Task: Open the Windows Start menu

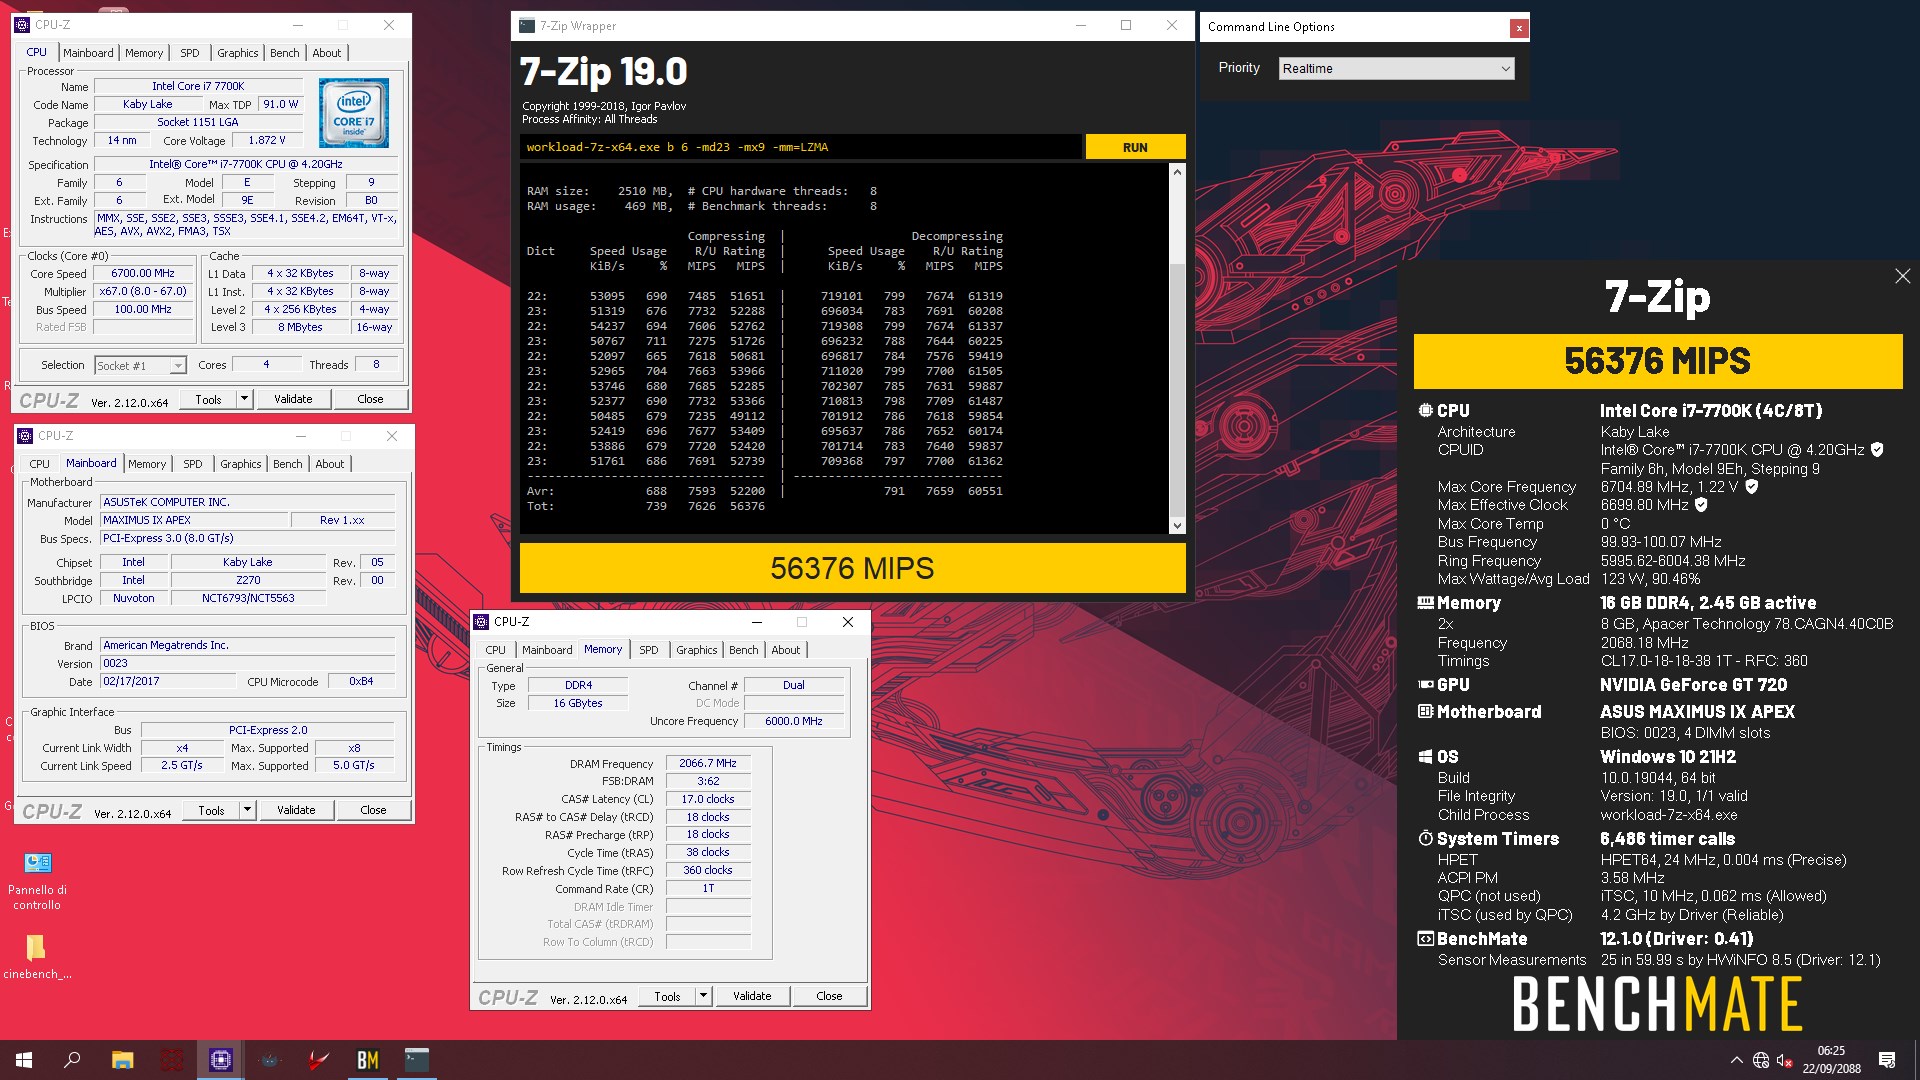Action: tap(24, 1060)
